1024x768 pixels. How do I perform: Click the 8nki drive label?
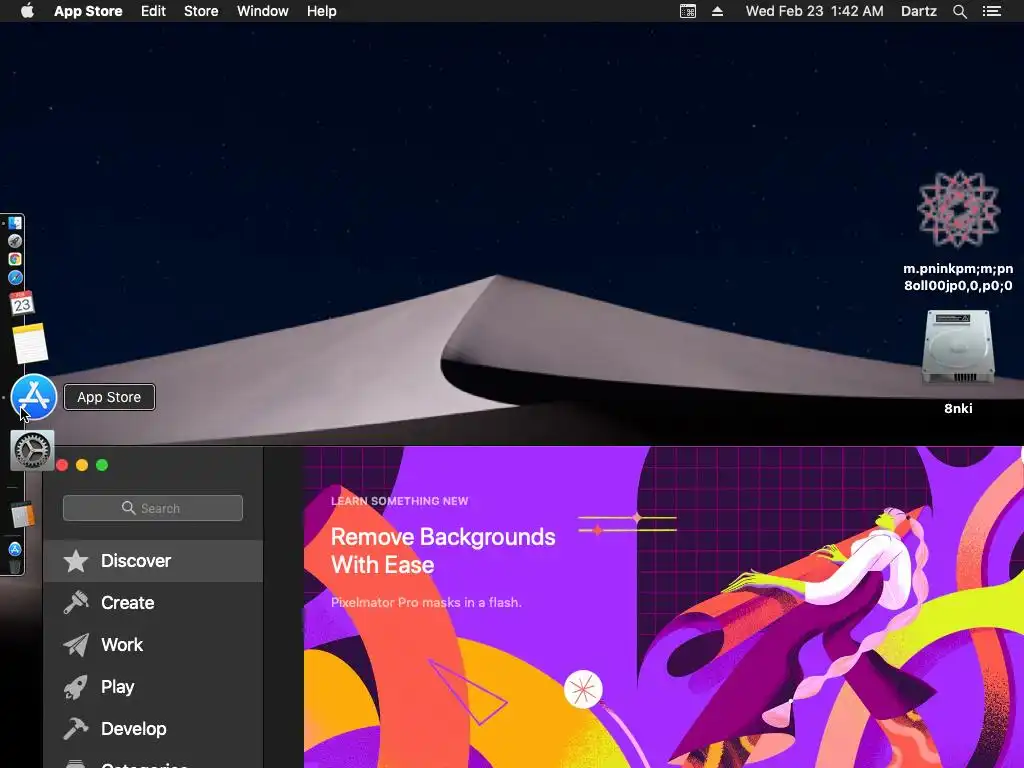958,409
